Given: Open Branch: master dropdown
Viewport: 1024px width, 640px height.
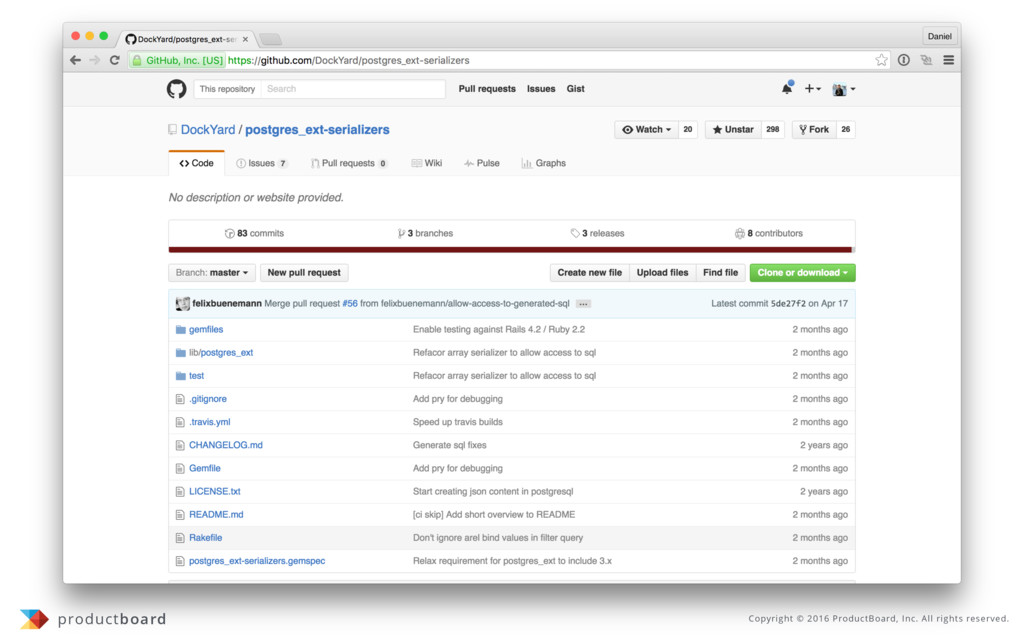Looking at the screenshot, I should [212, 272].
